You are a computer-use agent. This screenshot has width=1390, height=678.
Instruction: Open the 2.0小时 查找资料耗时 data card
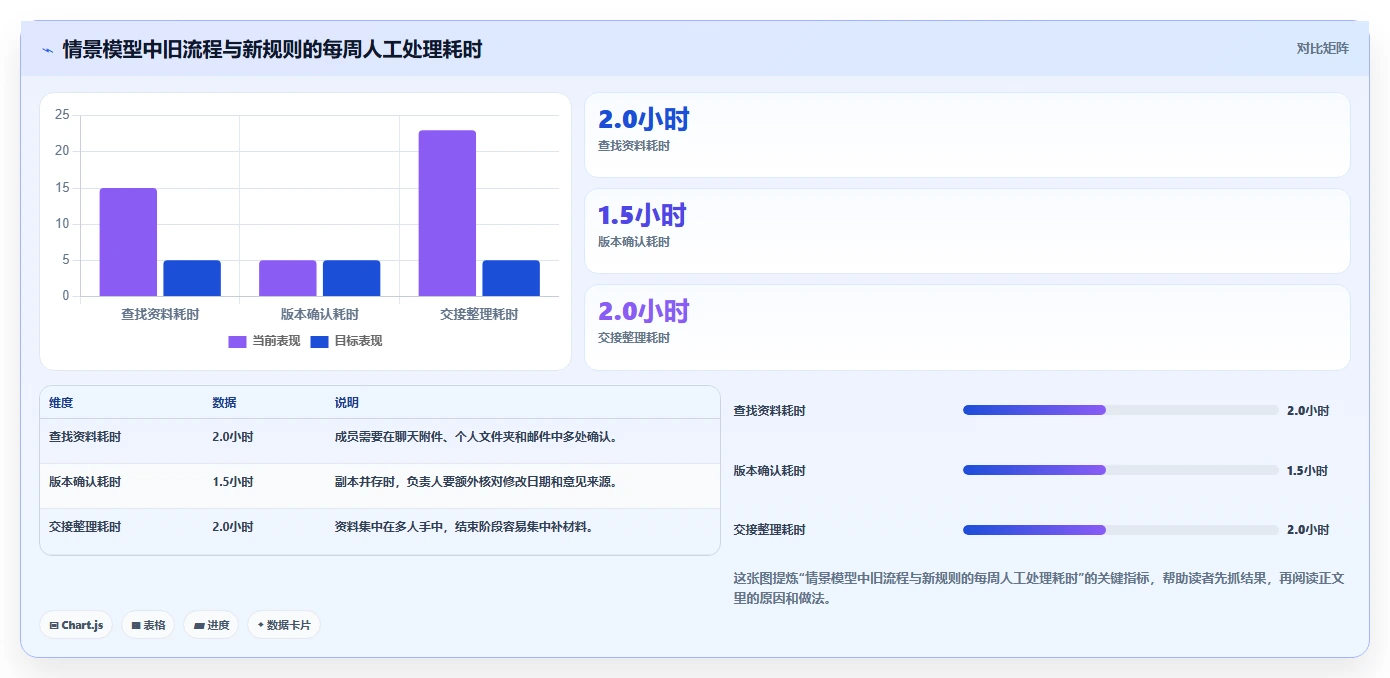click(x=967, y=135)
